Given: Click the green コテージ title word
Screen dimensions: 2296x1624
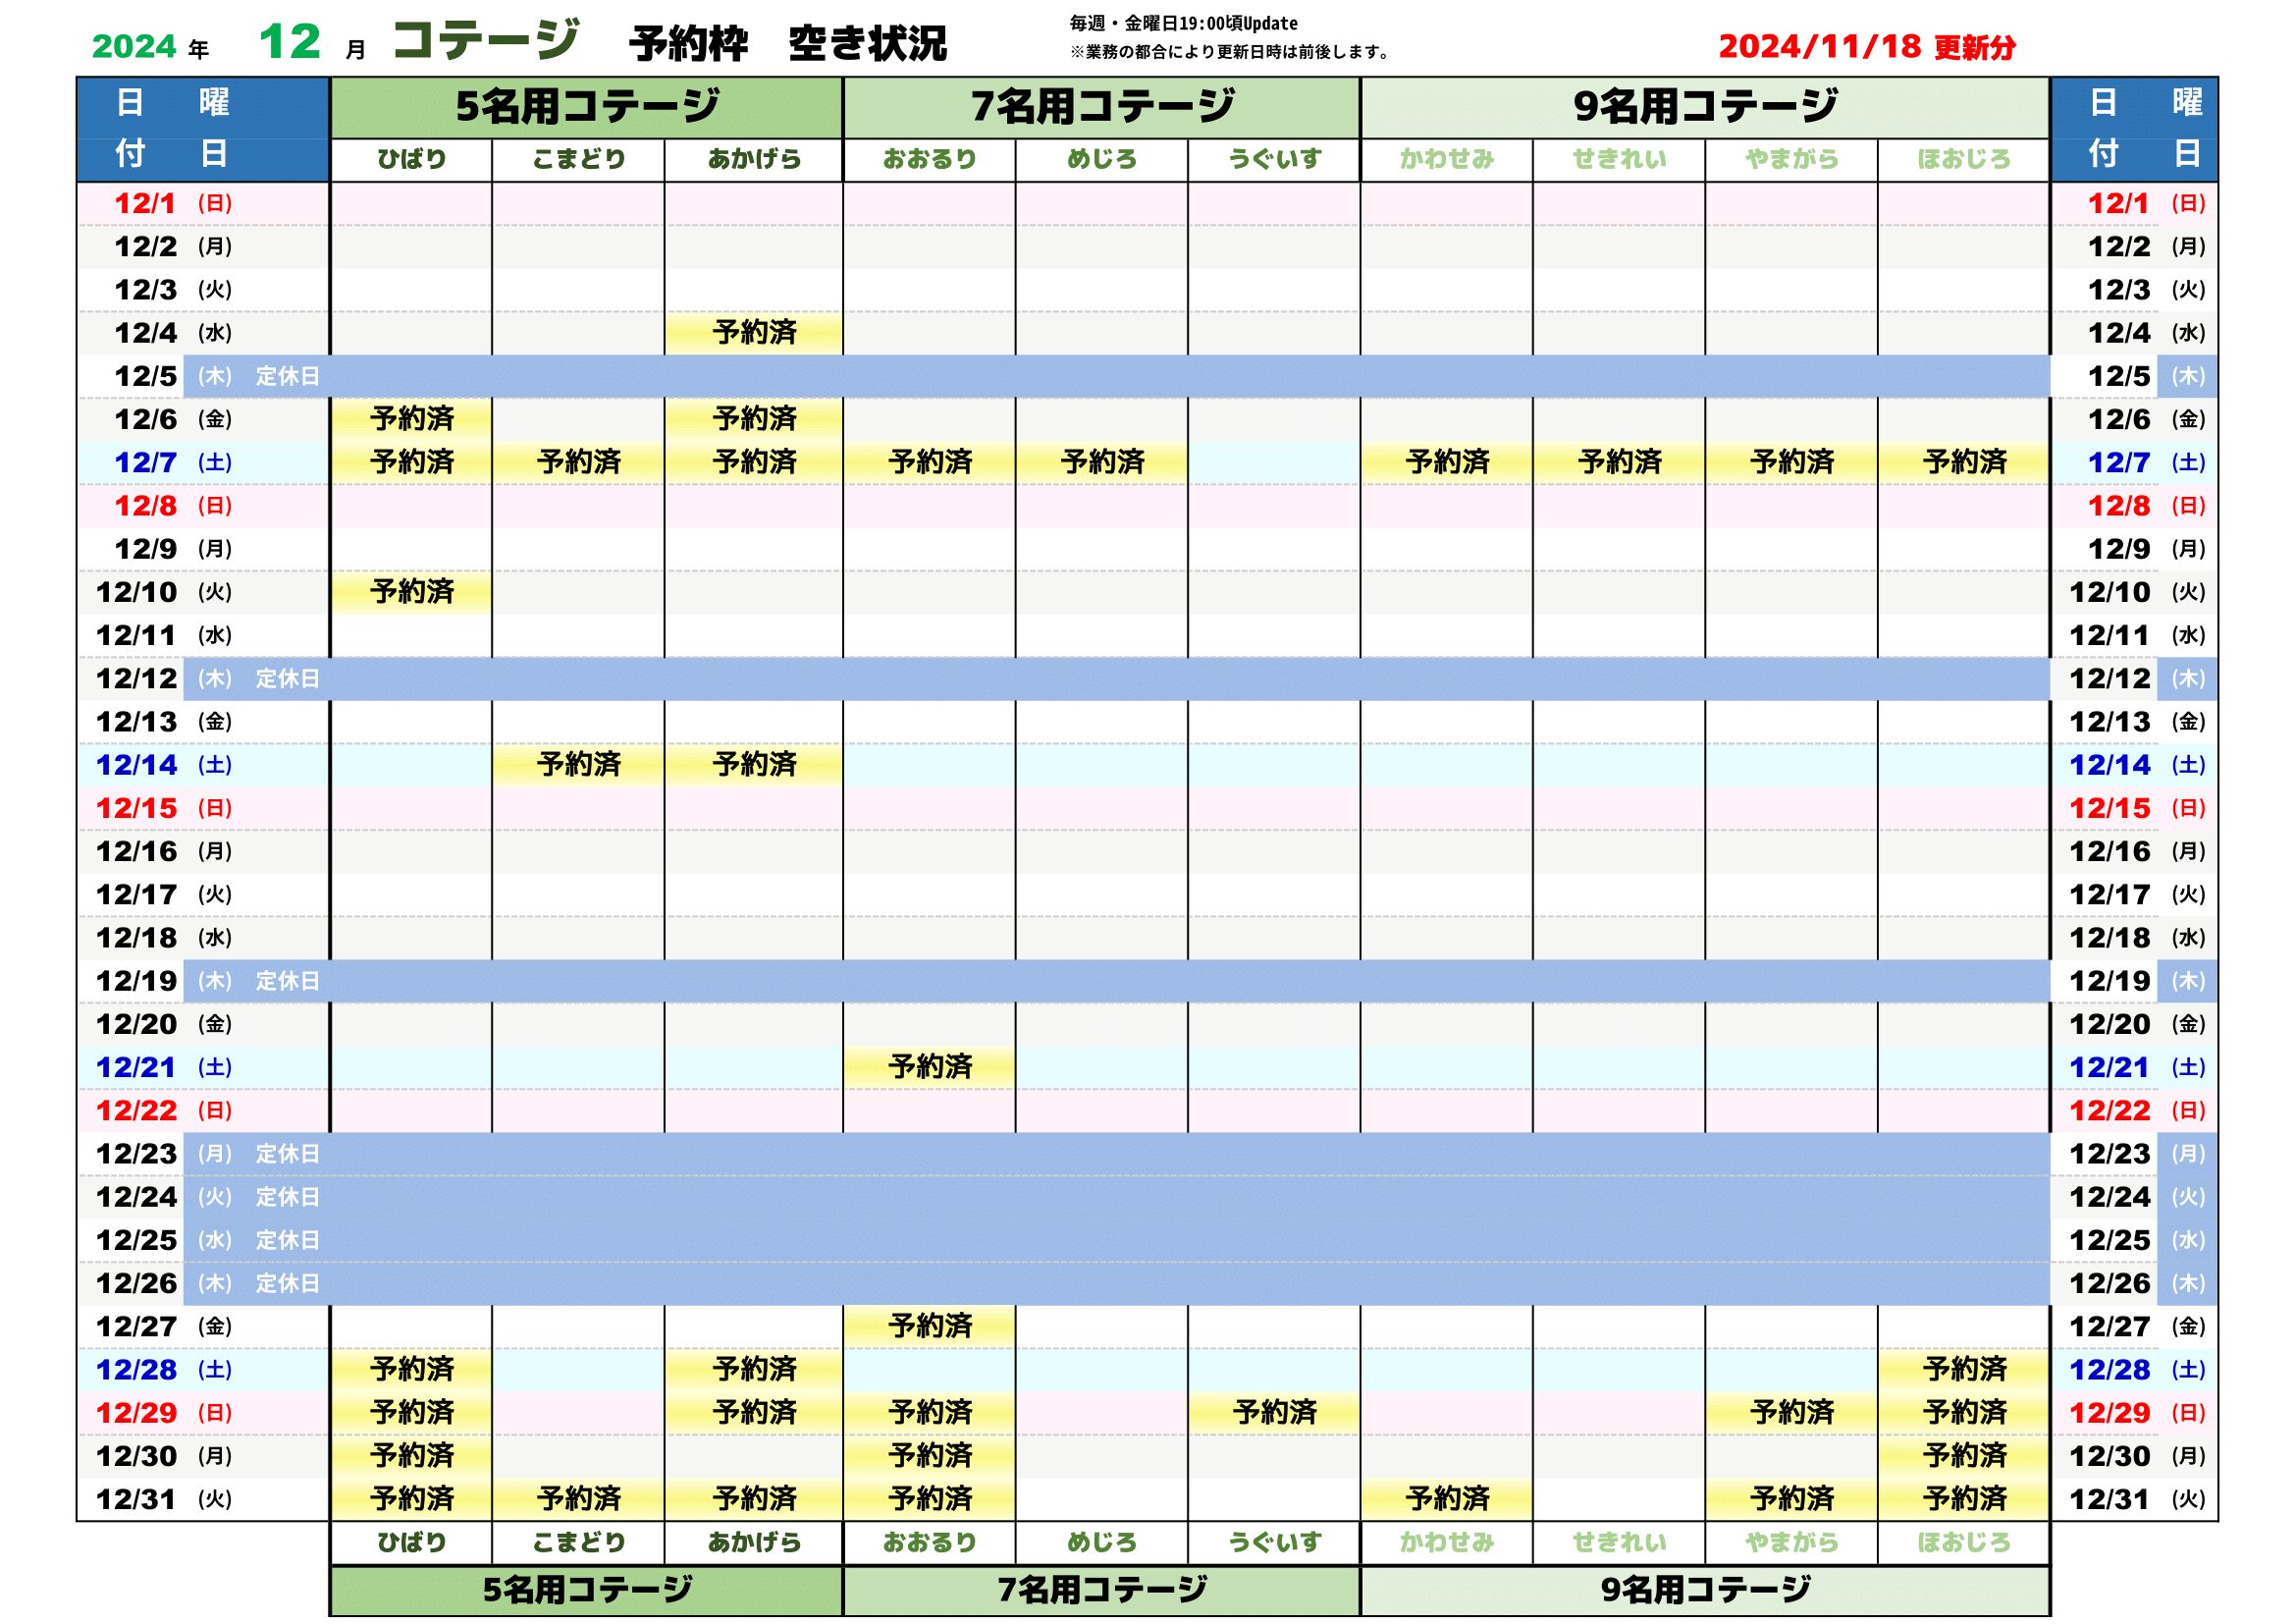Looking at the screenshot, I should click(486, 40).
